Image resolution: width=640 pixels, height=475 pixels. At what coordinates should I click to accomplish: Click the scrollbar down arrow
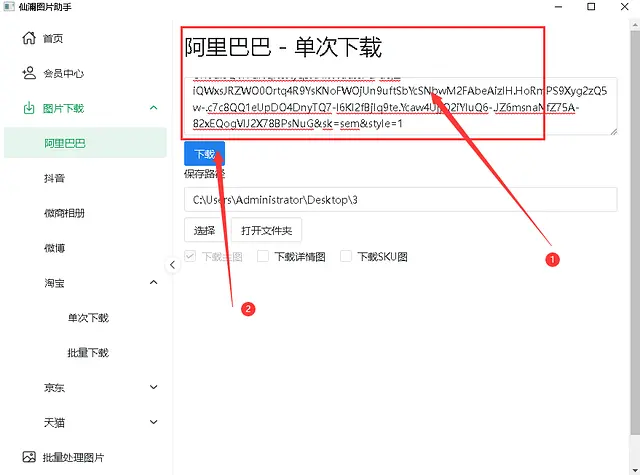point(635,470)
